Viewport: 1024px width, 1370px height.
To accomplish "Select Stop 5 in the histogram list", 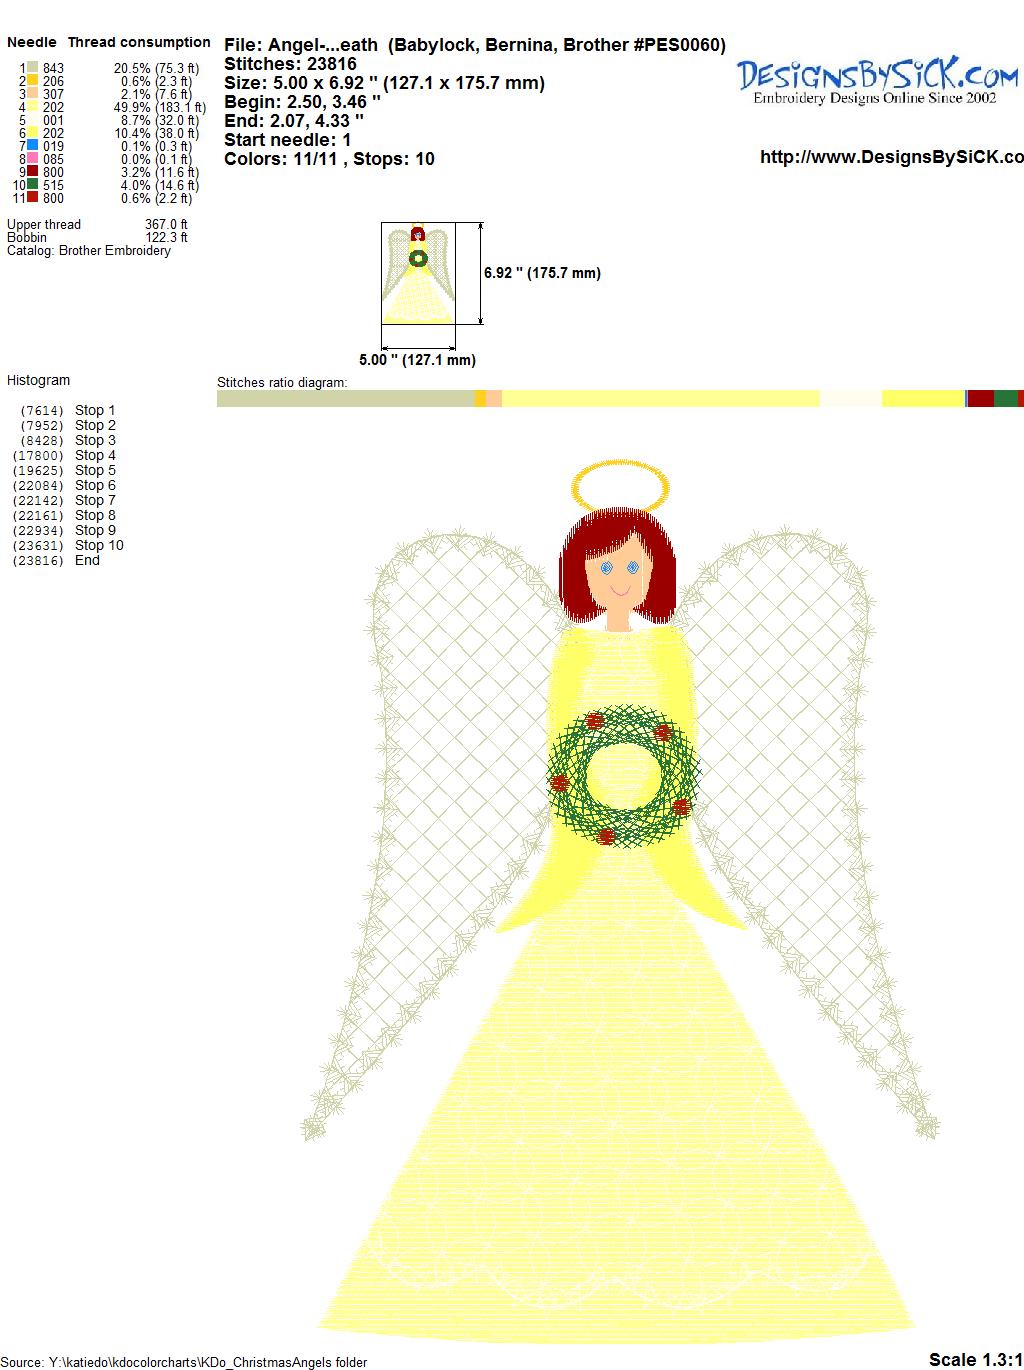I will pos(95,470).
